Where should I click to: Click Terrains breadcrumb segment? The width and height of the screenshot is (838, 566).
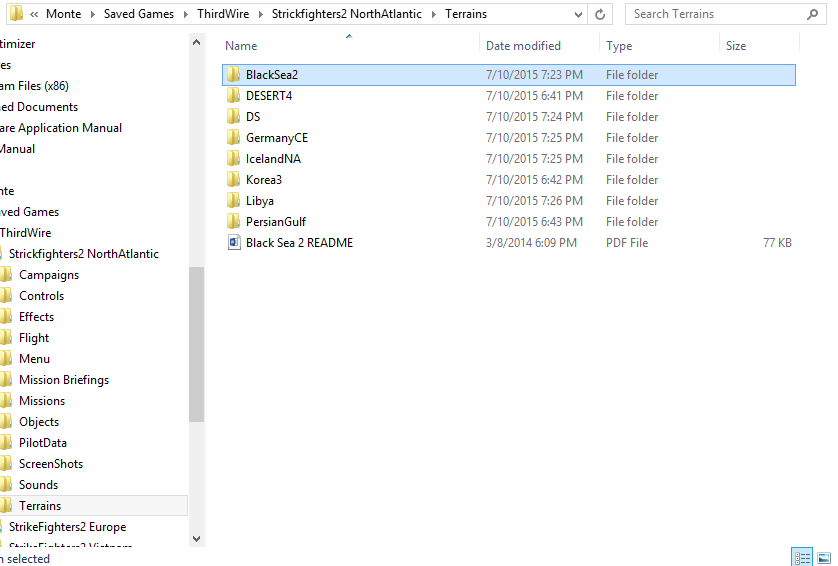click(466, 14)
